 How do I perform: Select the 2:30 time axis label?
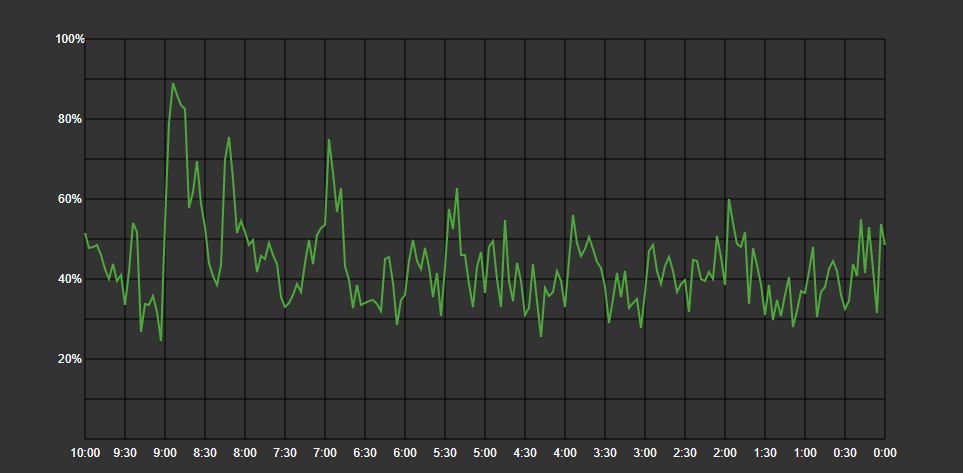(685, 453)
